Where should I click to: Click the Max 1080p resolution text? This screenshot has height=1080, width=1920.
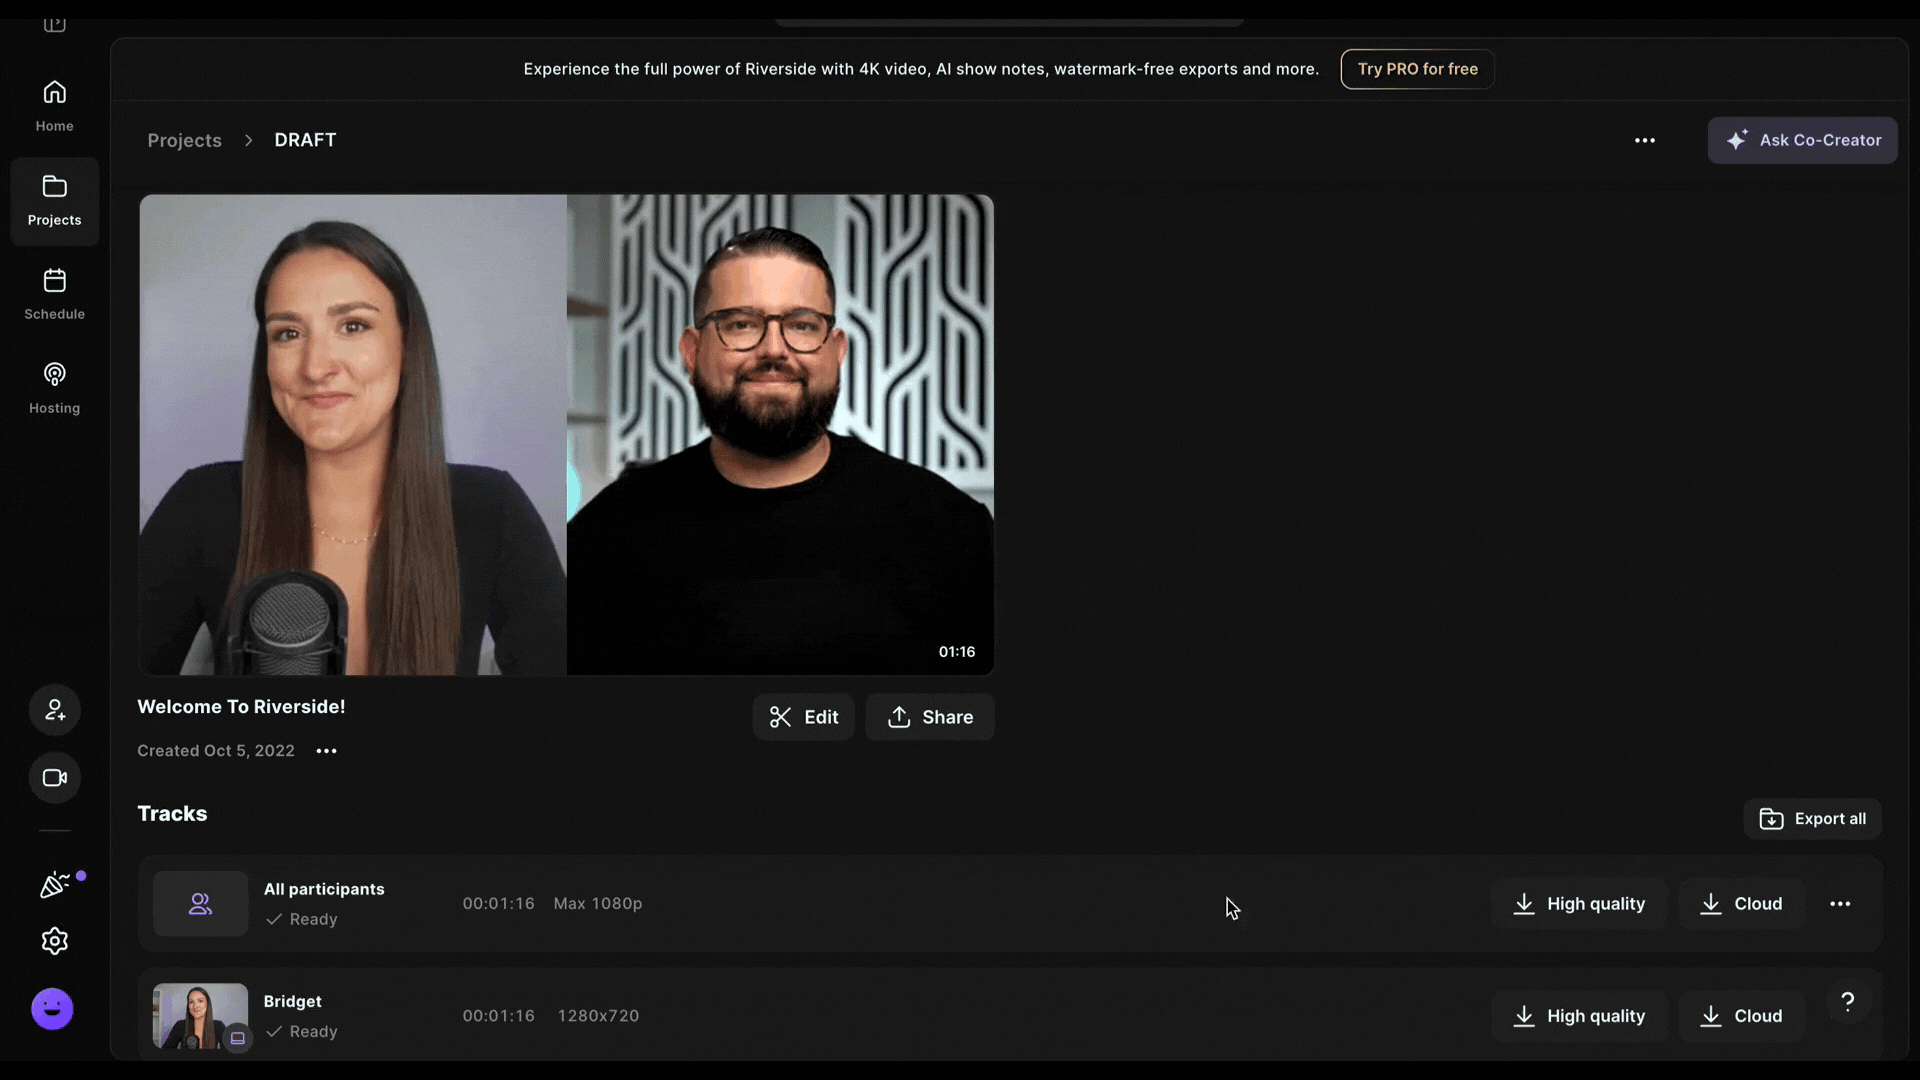pos(598,904)
